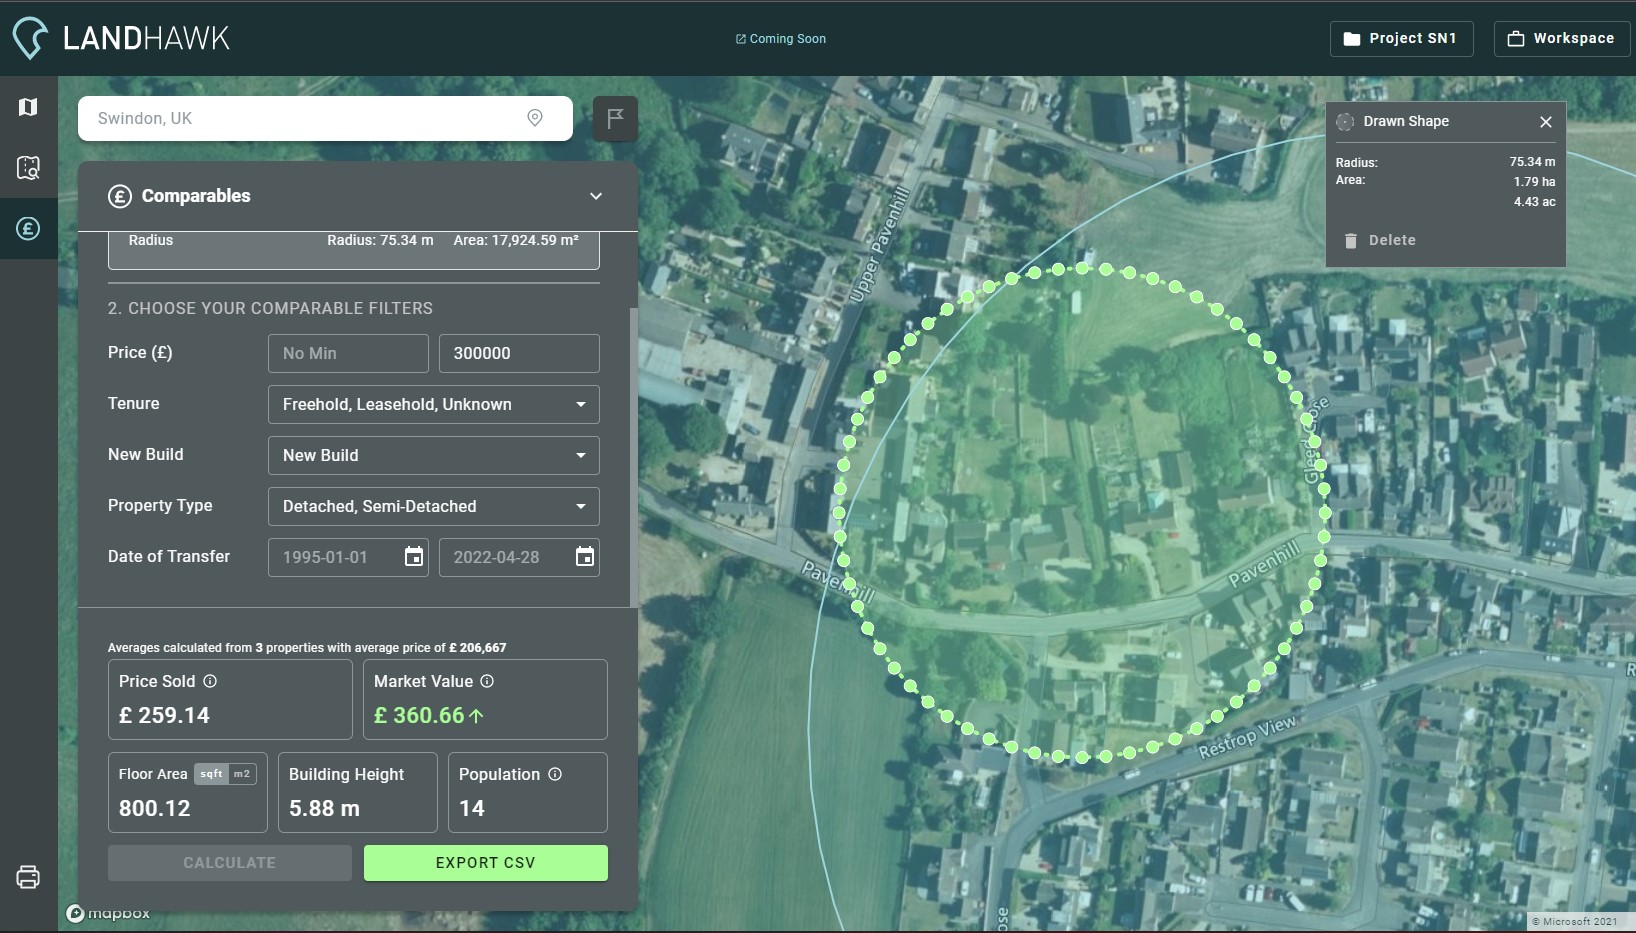This screenshot has height=933, width=1636.
Task: Click the Population info icon
Action: point(556,774)
